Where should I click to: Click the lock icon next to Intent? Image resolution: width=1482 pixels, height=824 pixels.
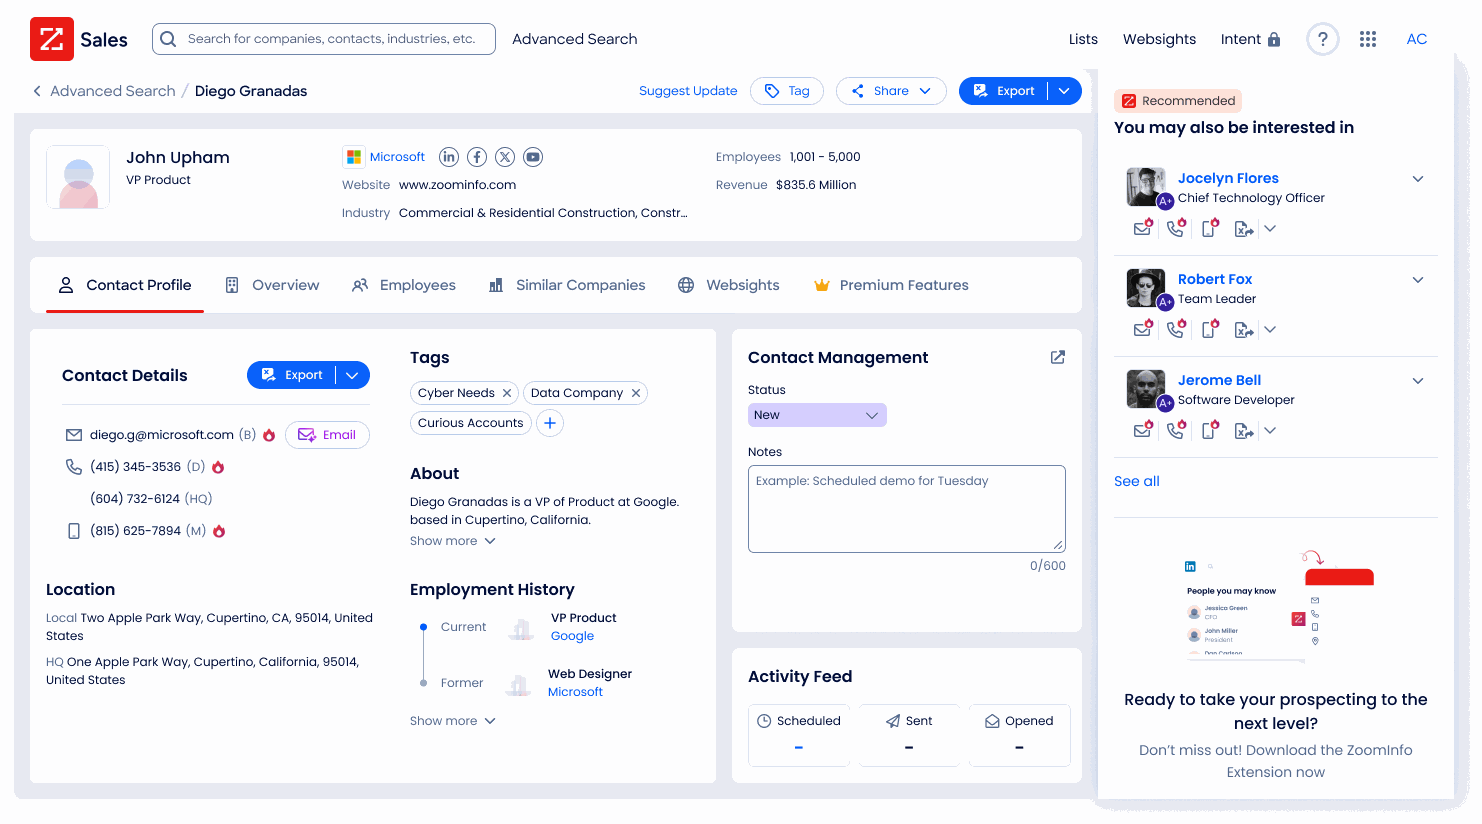pyautogui.click(x=1274, y=39)
